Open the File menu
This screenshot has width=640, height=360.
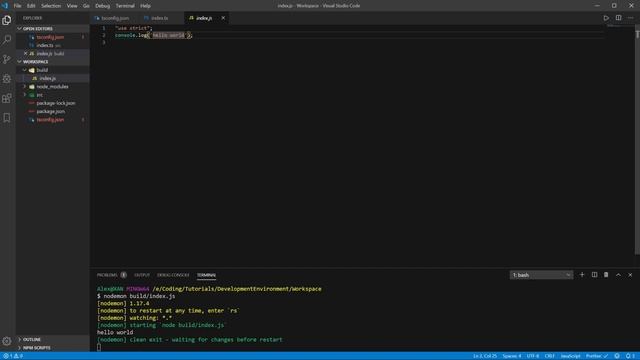click(x=18, y=6)
